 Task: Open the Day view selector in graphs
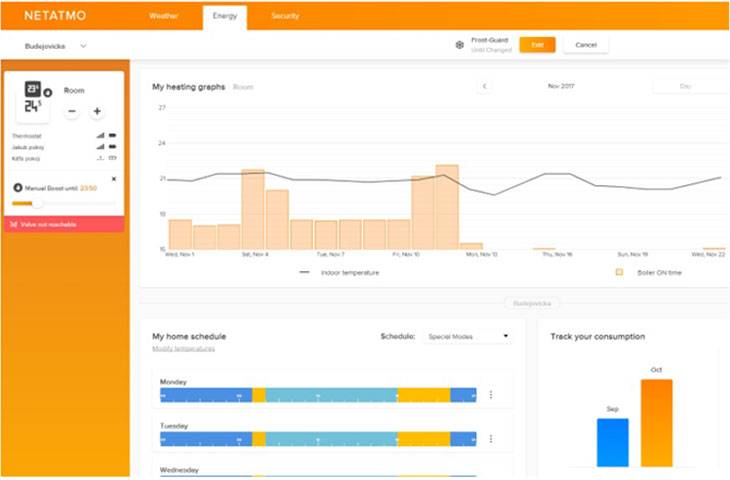(688, 87)
